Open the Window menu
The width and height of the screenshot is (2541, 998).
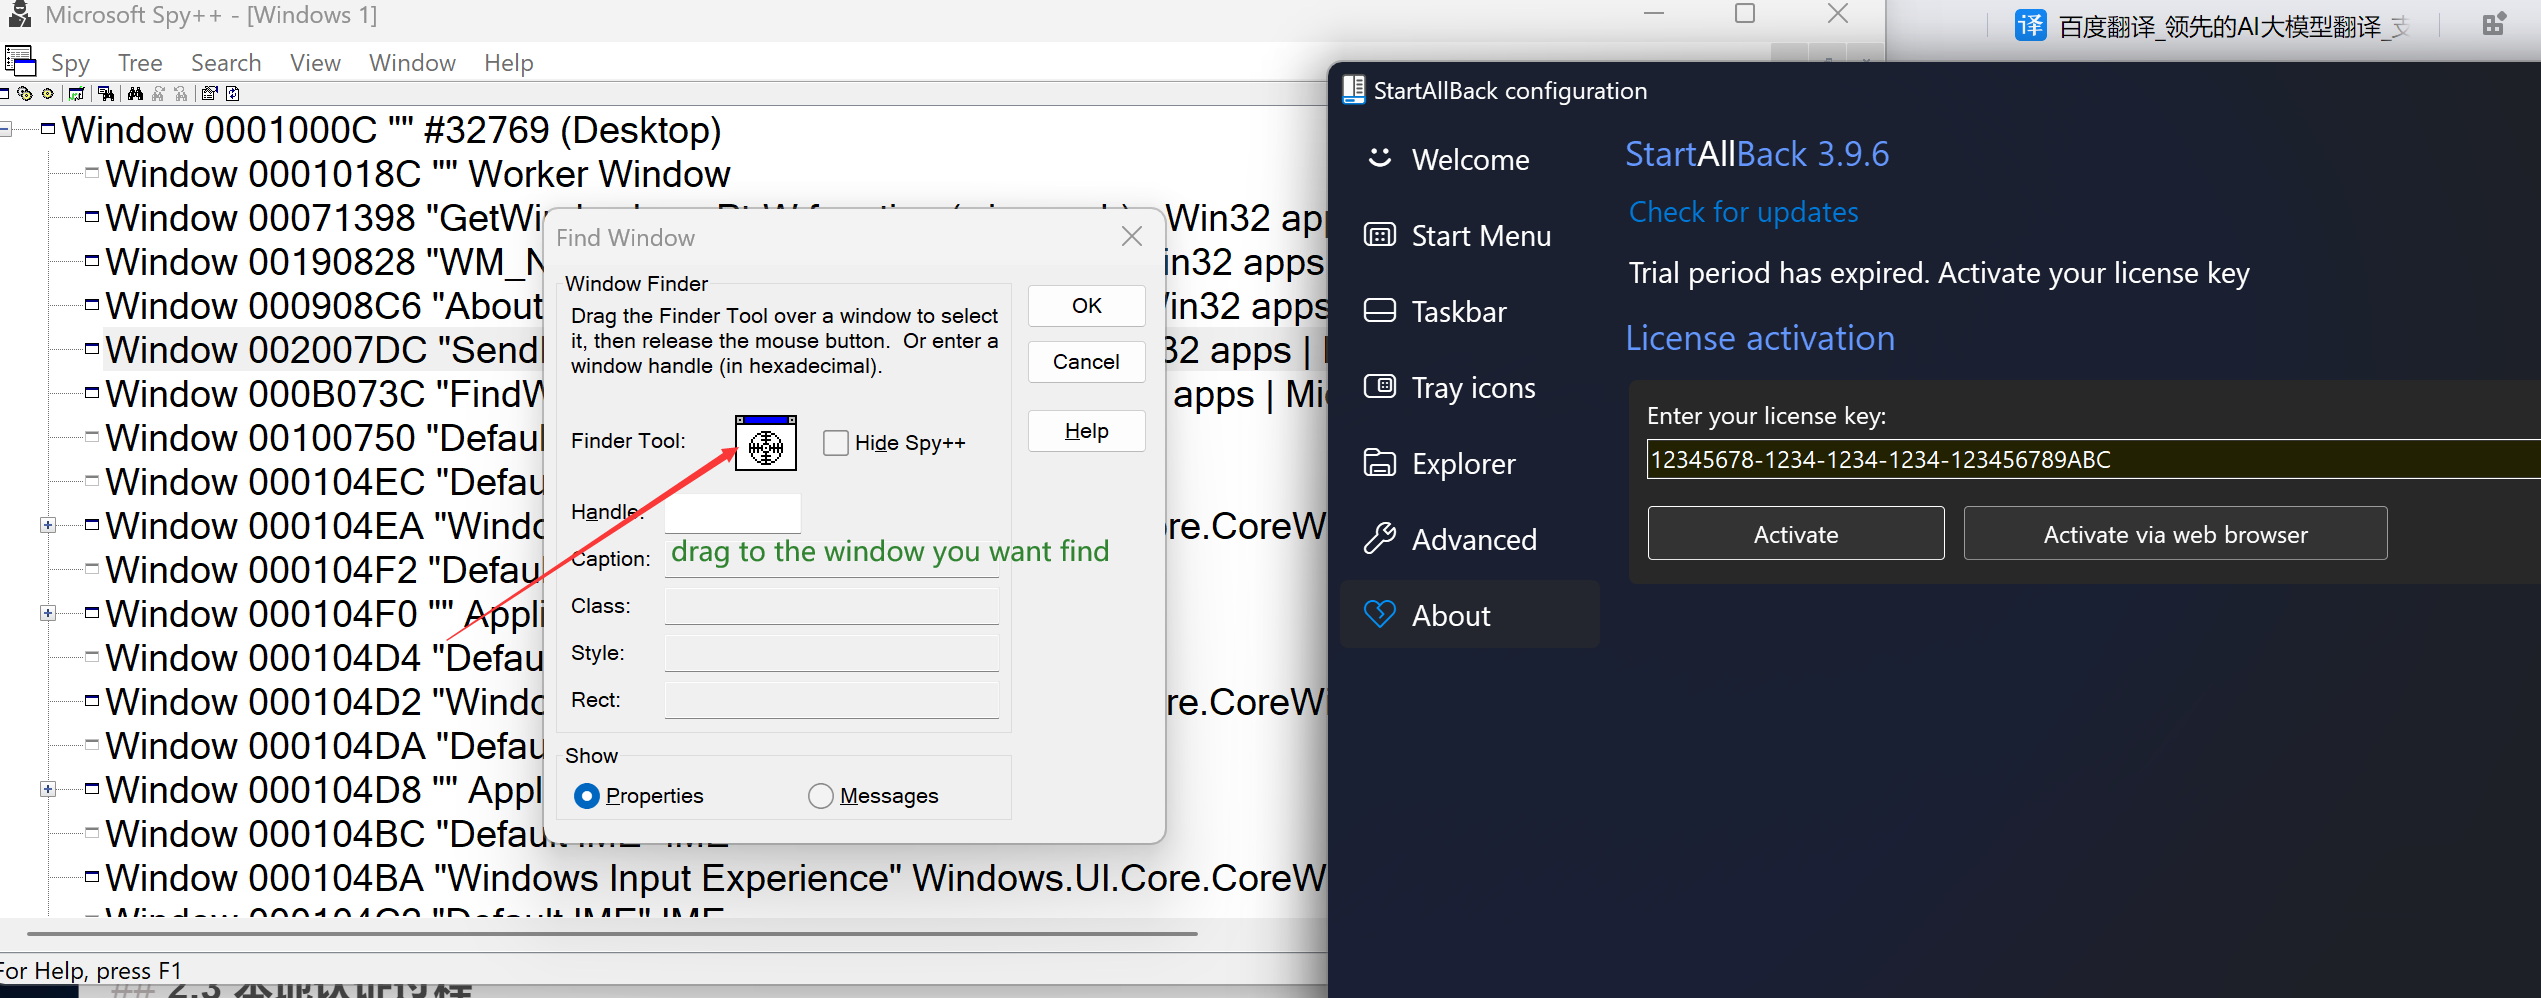[412, 63]
